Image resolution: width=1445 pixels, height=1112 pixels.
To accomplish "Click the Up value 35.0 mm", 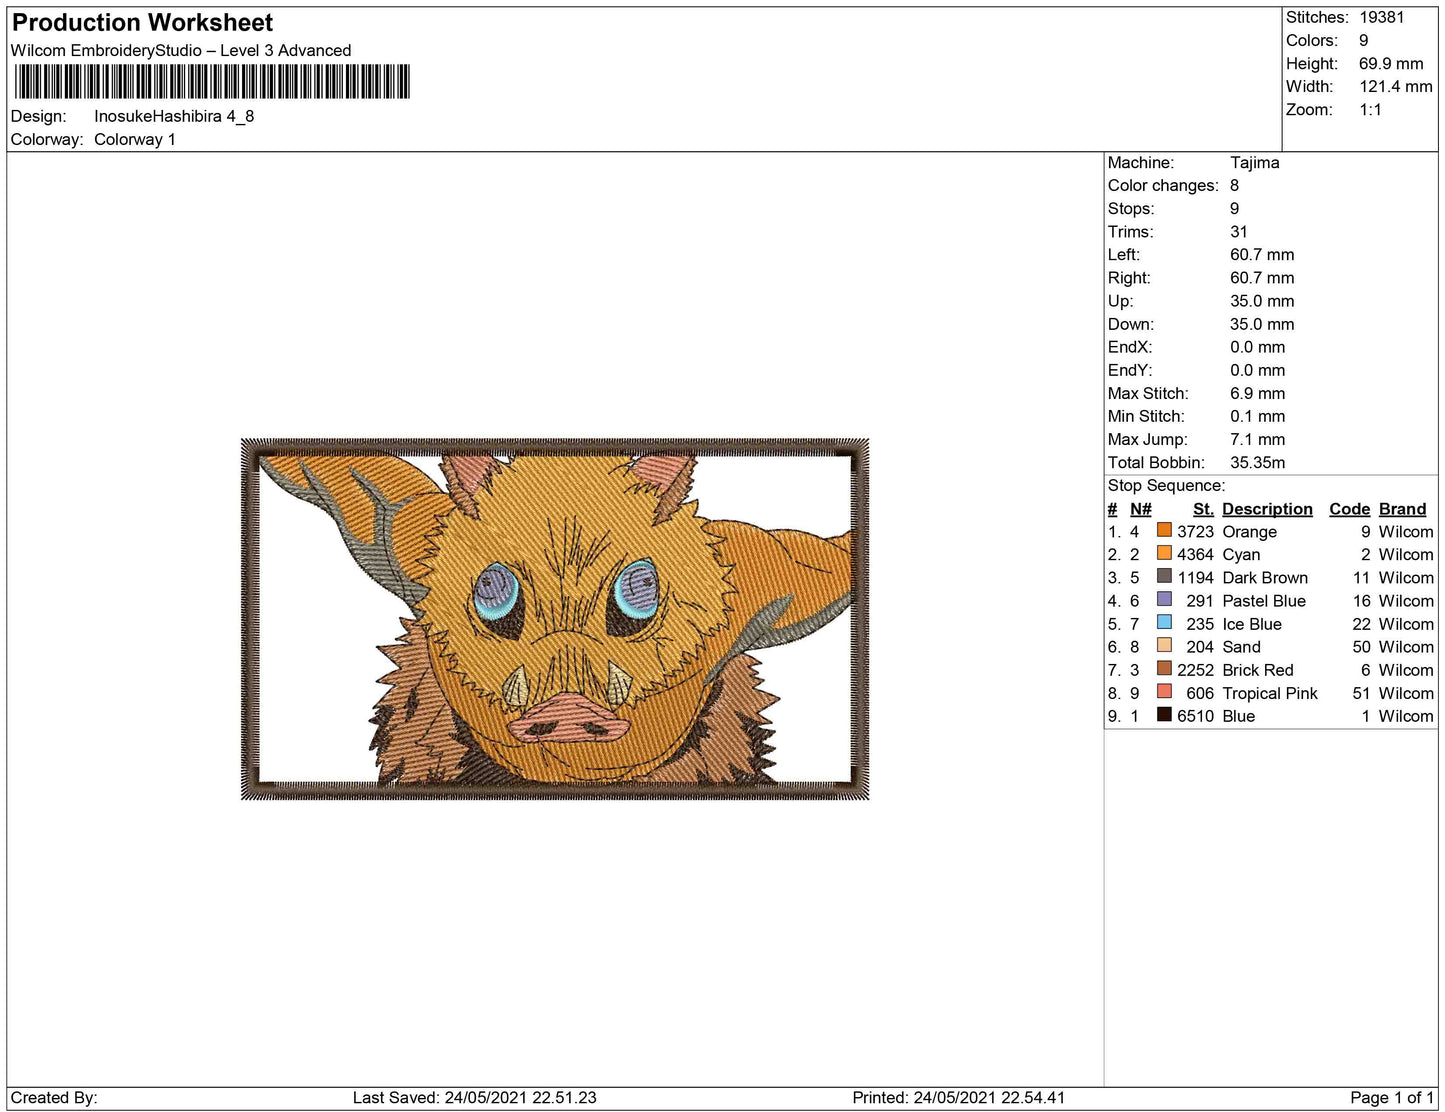I will [x=1262, y=300].
